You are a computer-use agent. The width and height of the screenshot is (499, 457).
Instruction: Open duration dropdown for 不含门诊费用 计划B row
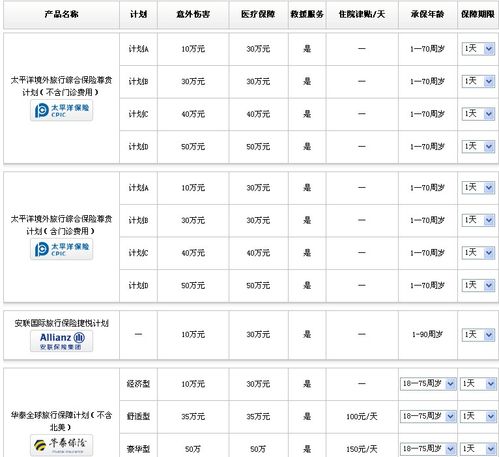click(478, 81)
